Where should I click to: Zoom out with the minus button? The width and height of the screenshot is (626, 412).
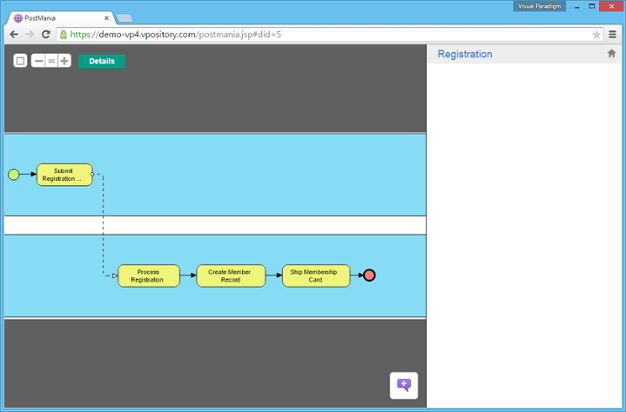(x=38, y=61)
